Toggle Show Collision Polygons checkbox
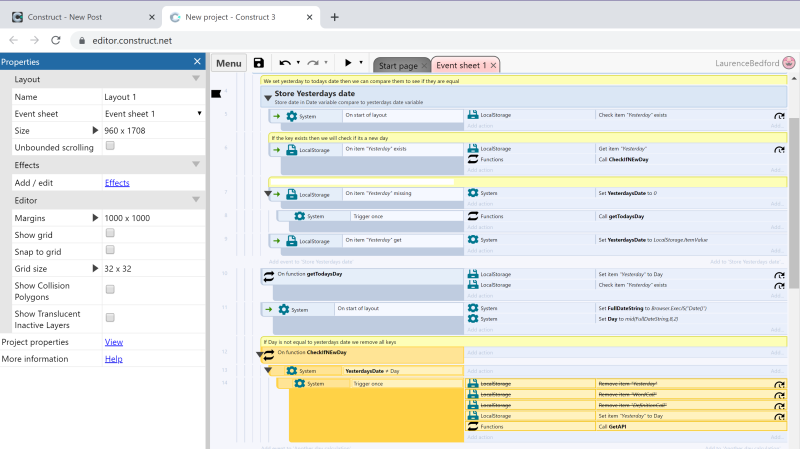This screenshot has height=449, width=800. (x=110, y=289)
